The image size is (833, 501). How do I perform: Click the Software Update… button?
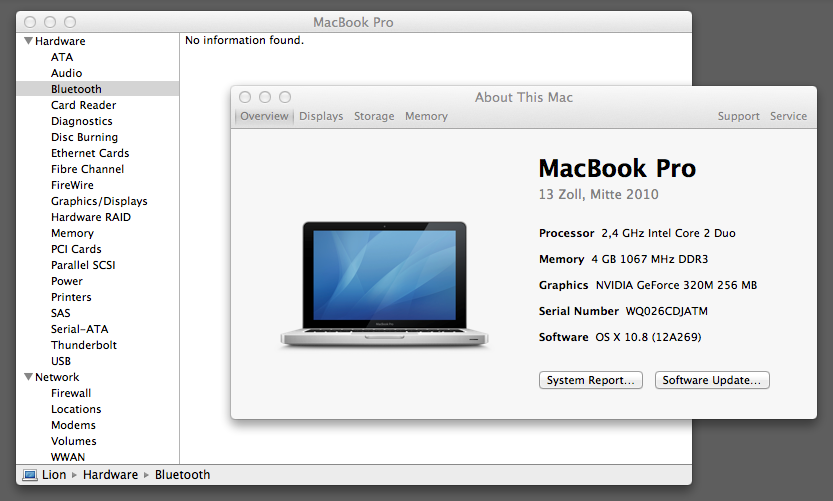pos(712,380)
